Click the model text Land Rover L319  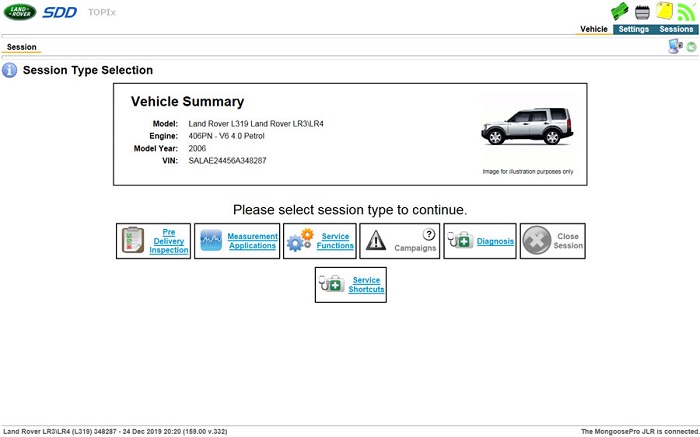(x=218, y=124)
